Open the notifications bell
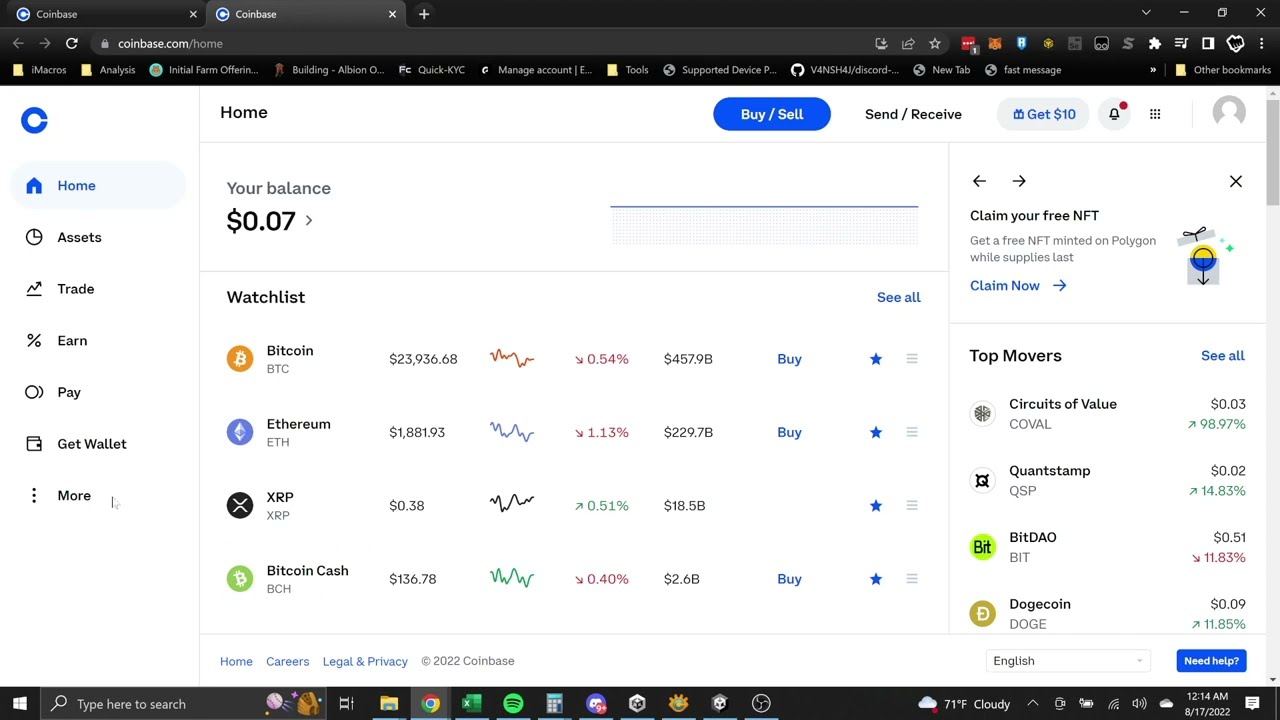This screenshot has width=1280, height=720. pyautogui.click(x=1114, y=114)
